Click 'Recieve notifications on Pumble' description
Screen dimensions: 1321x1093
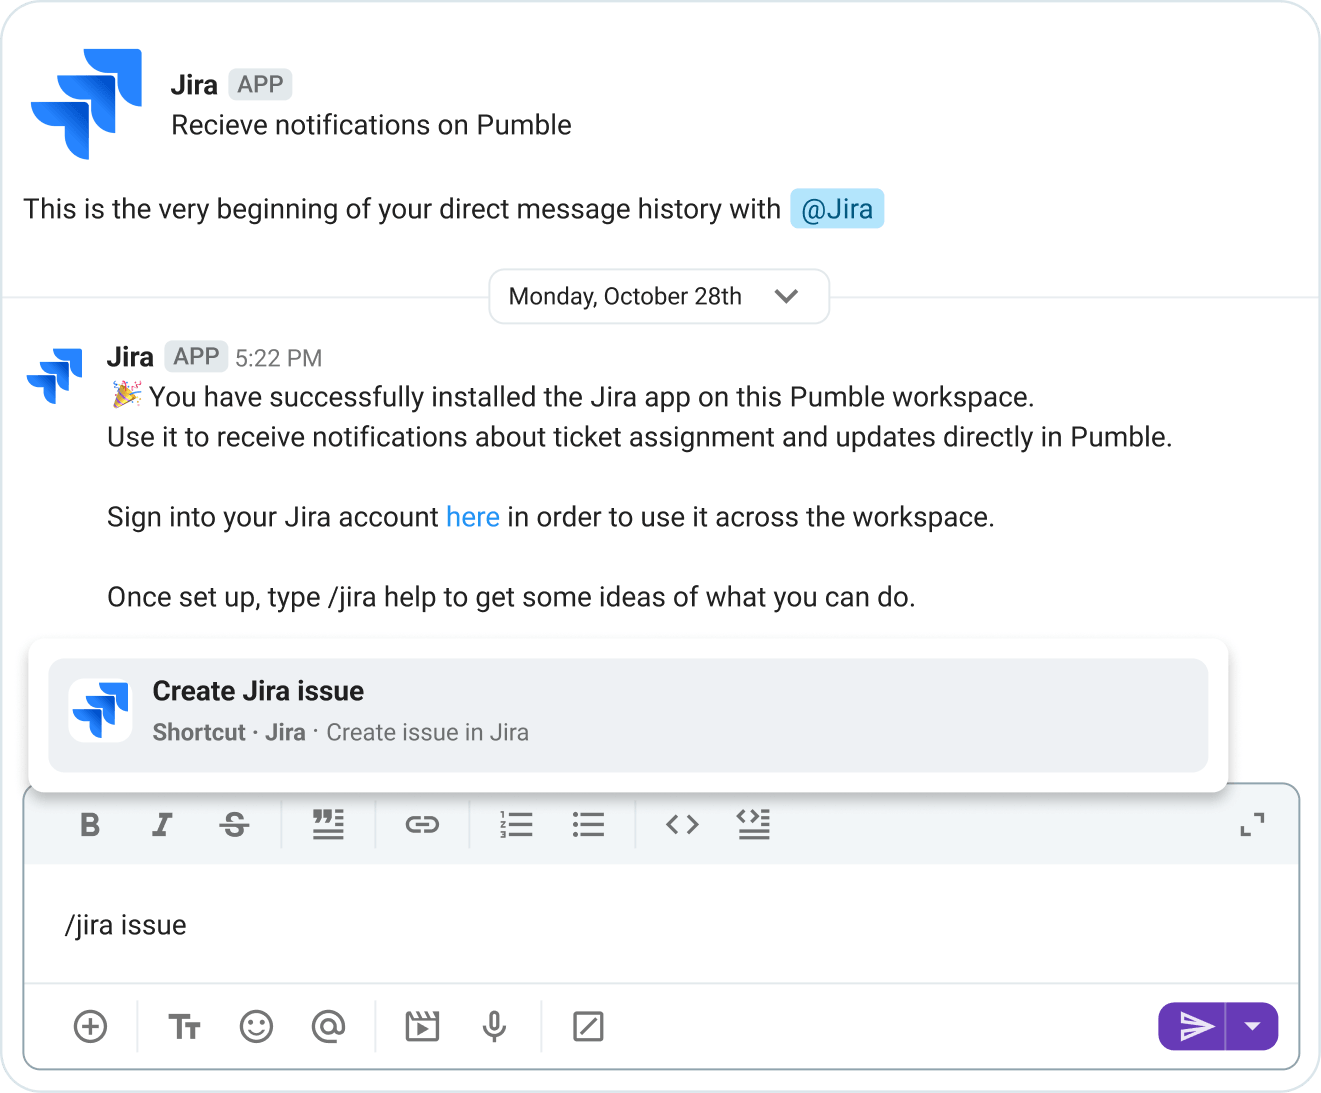pyautogui.click(x=371, y=125)
